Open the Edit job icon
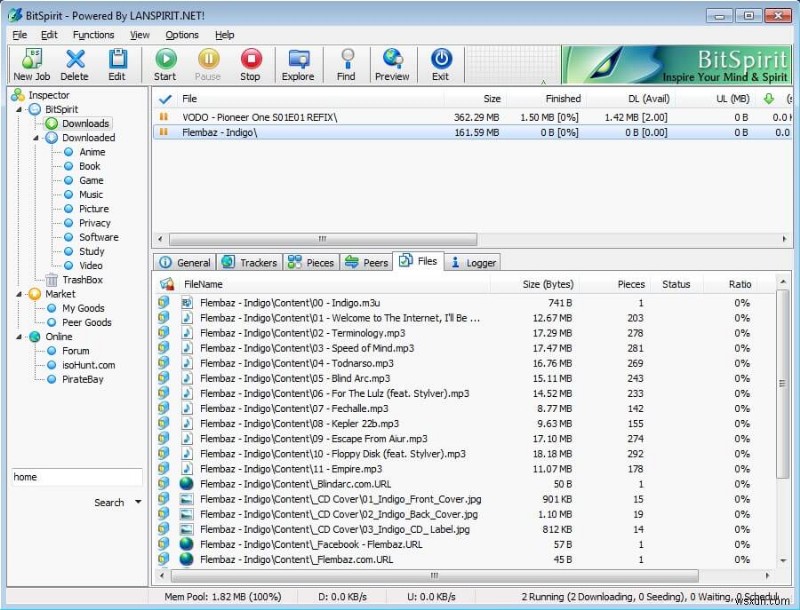This screenshot has width=800, height=610. [x=117, y=63]
